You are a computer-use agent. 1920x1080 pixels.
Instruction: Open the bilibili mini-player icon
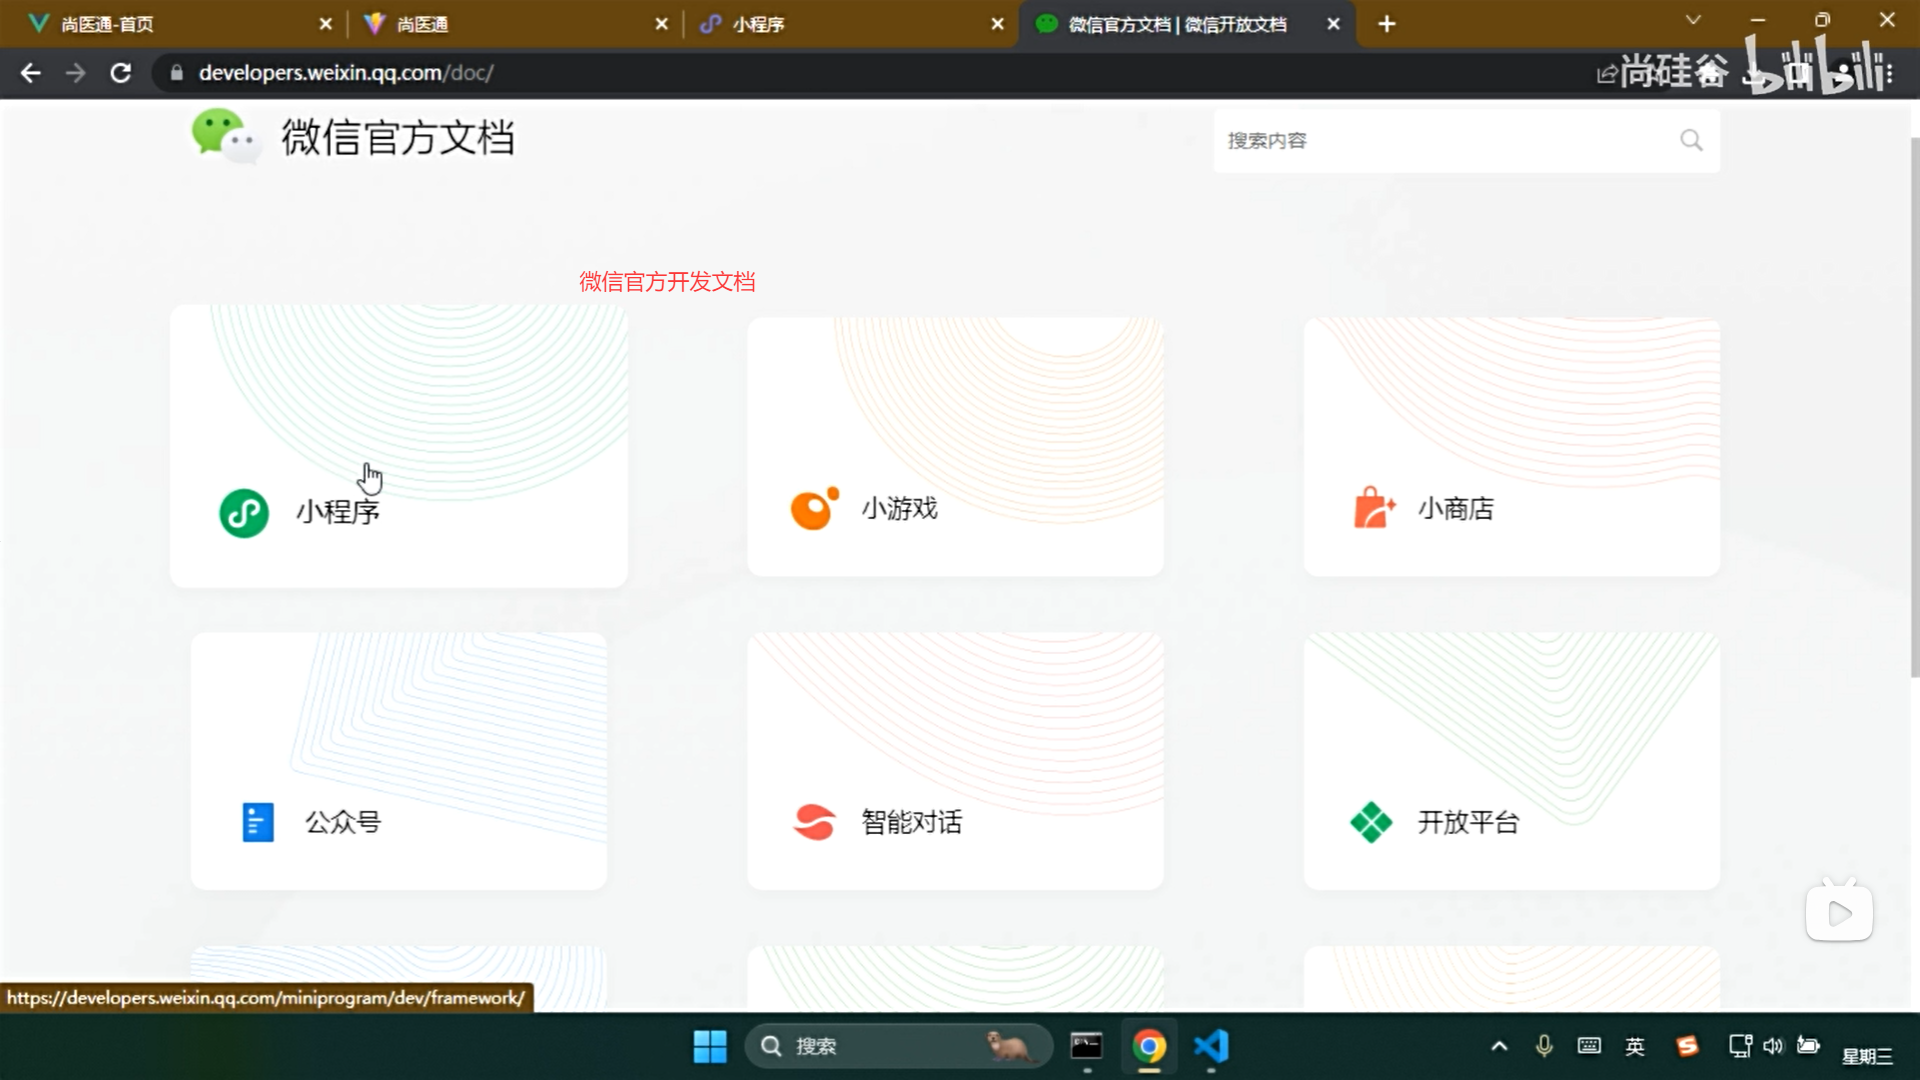[1838, 911]
